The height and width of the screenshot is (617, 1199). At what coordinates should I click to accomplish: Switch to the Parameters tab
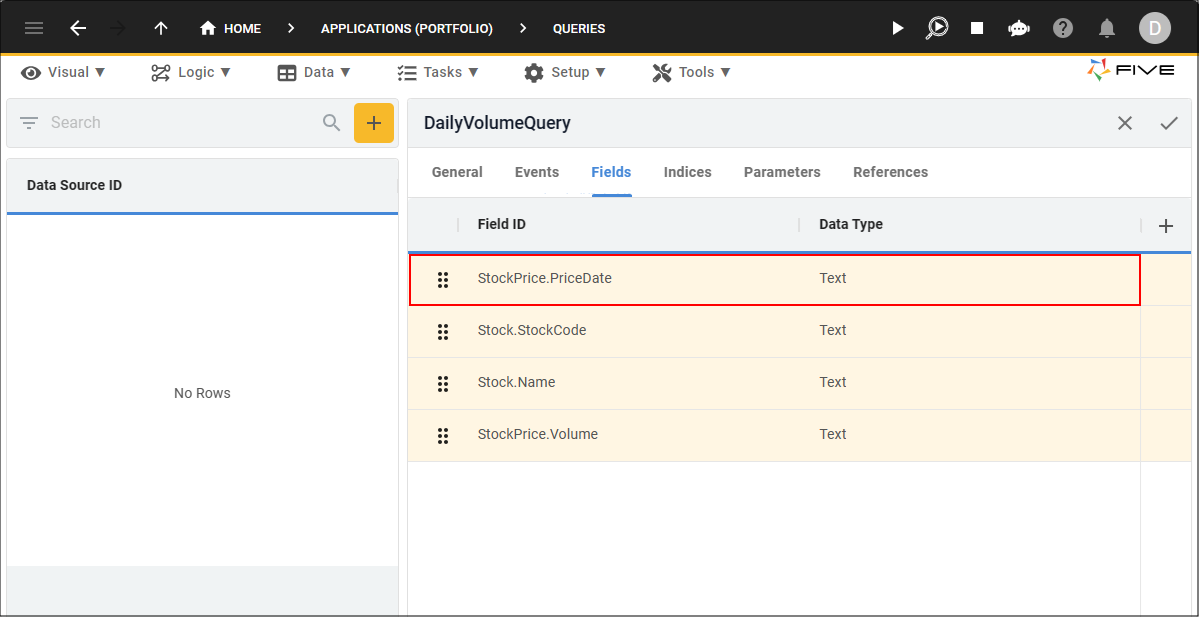(782, 172)
